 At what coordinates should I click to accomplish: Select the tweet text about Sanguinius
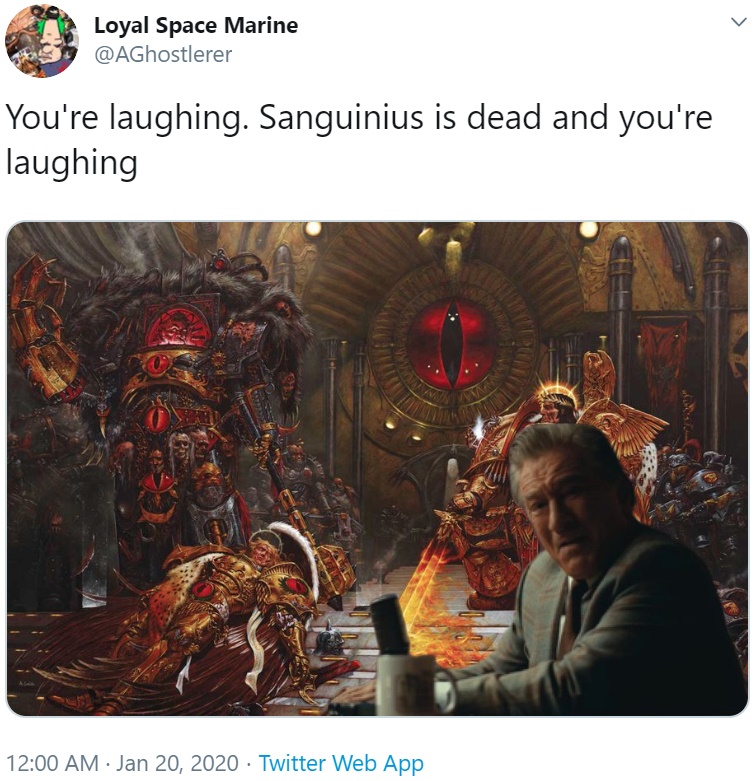(359, 139)
